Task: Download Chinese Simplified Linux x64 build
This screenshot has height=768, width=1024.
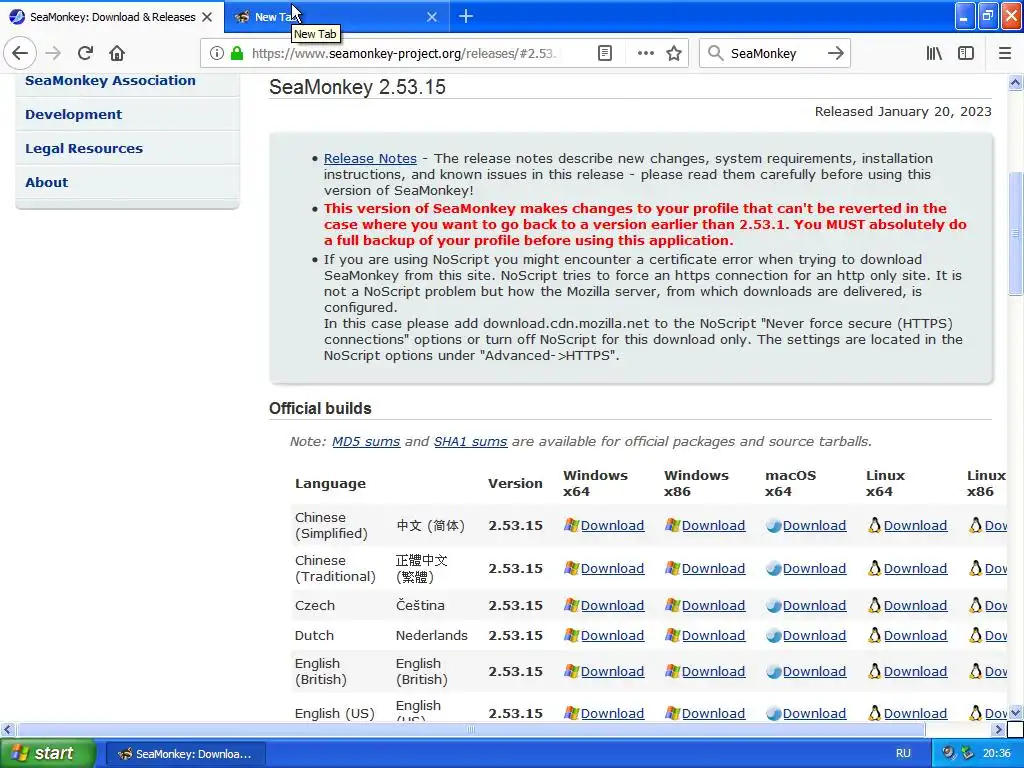Action: click(x=915, y=526)
